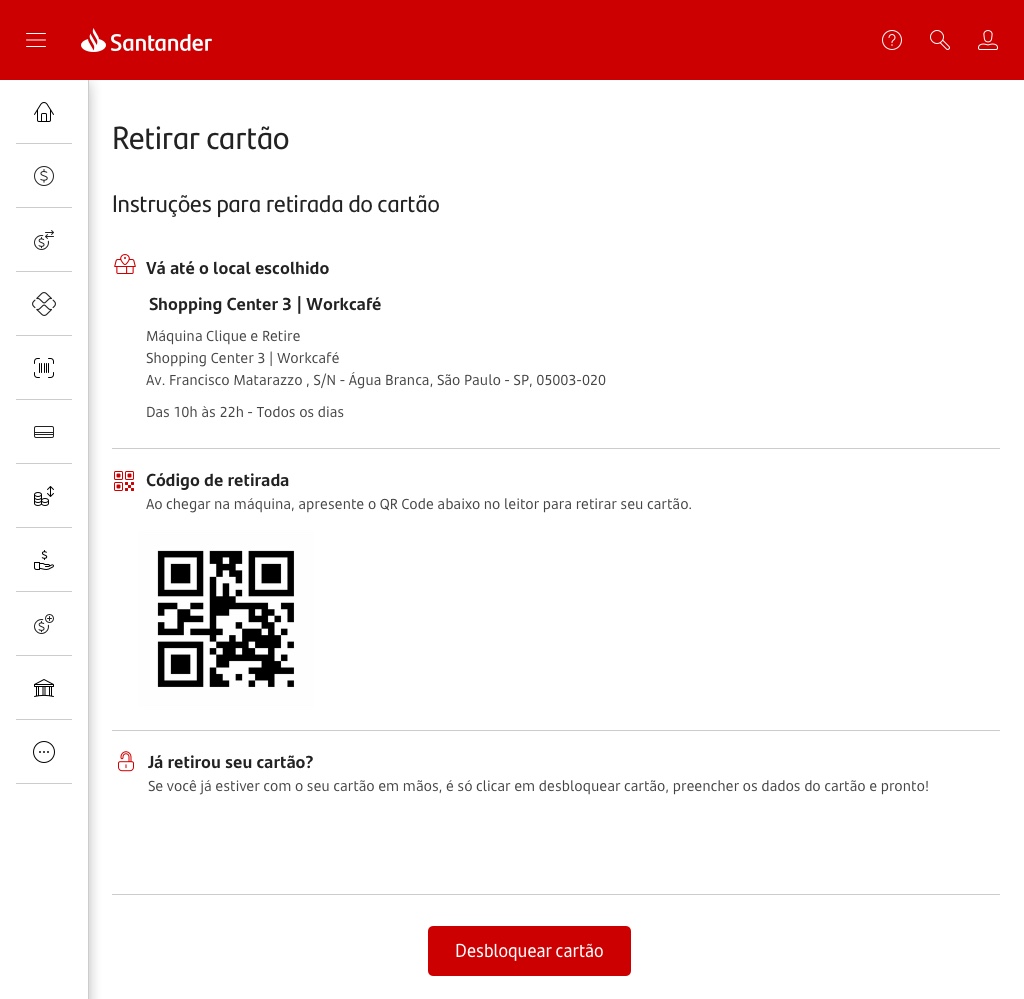Open the hamburger menu
This screenshot has width=1024, height=999.
36,40
